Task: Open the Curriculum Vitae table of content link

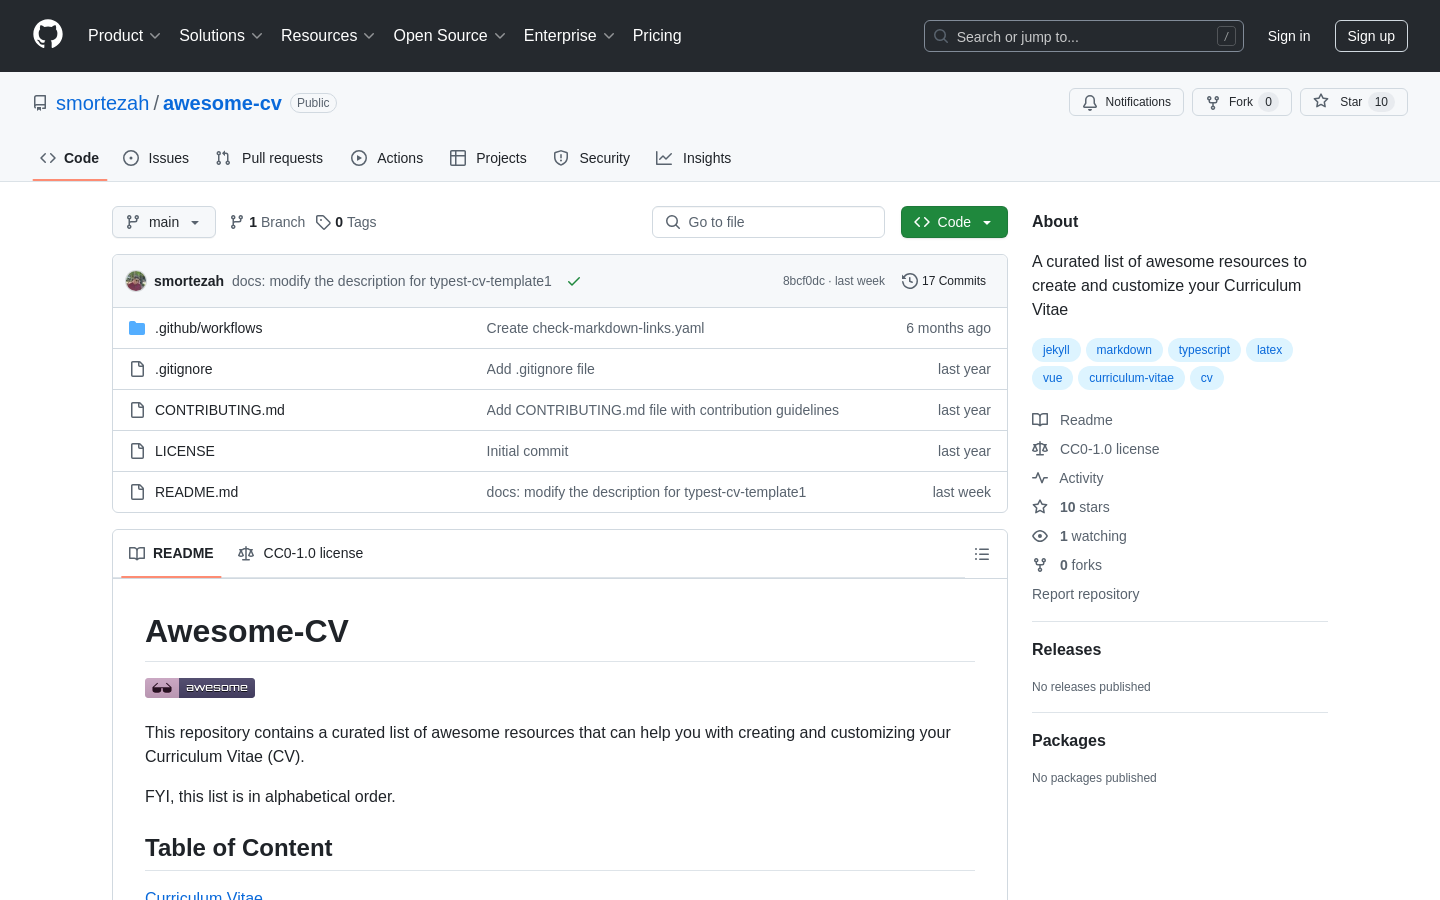Action: pyautogui.click(x=204, y=895)
